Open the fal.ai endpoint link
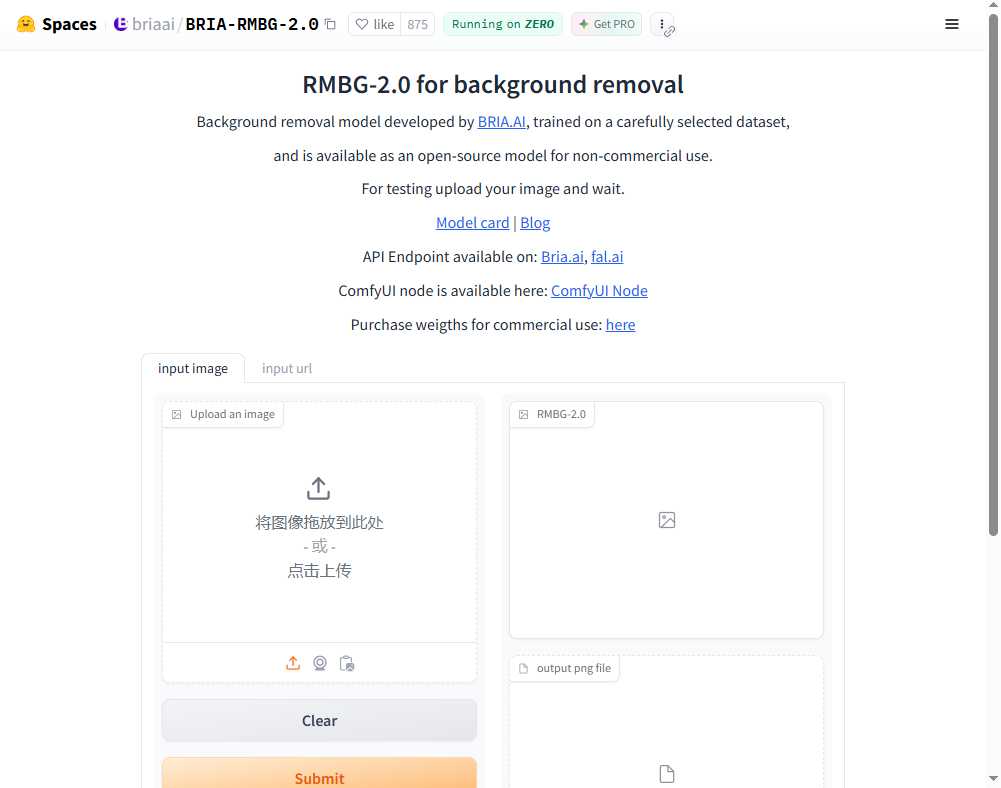Viewport: 1001px width, 788px height. click(x=607, y=257)
